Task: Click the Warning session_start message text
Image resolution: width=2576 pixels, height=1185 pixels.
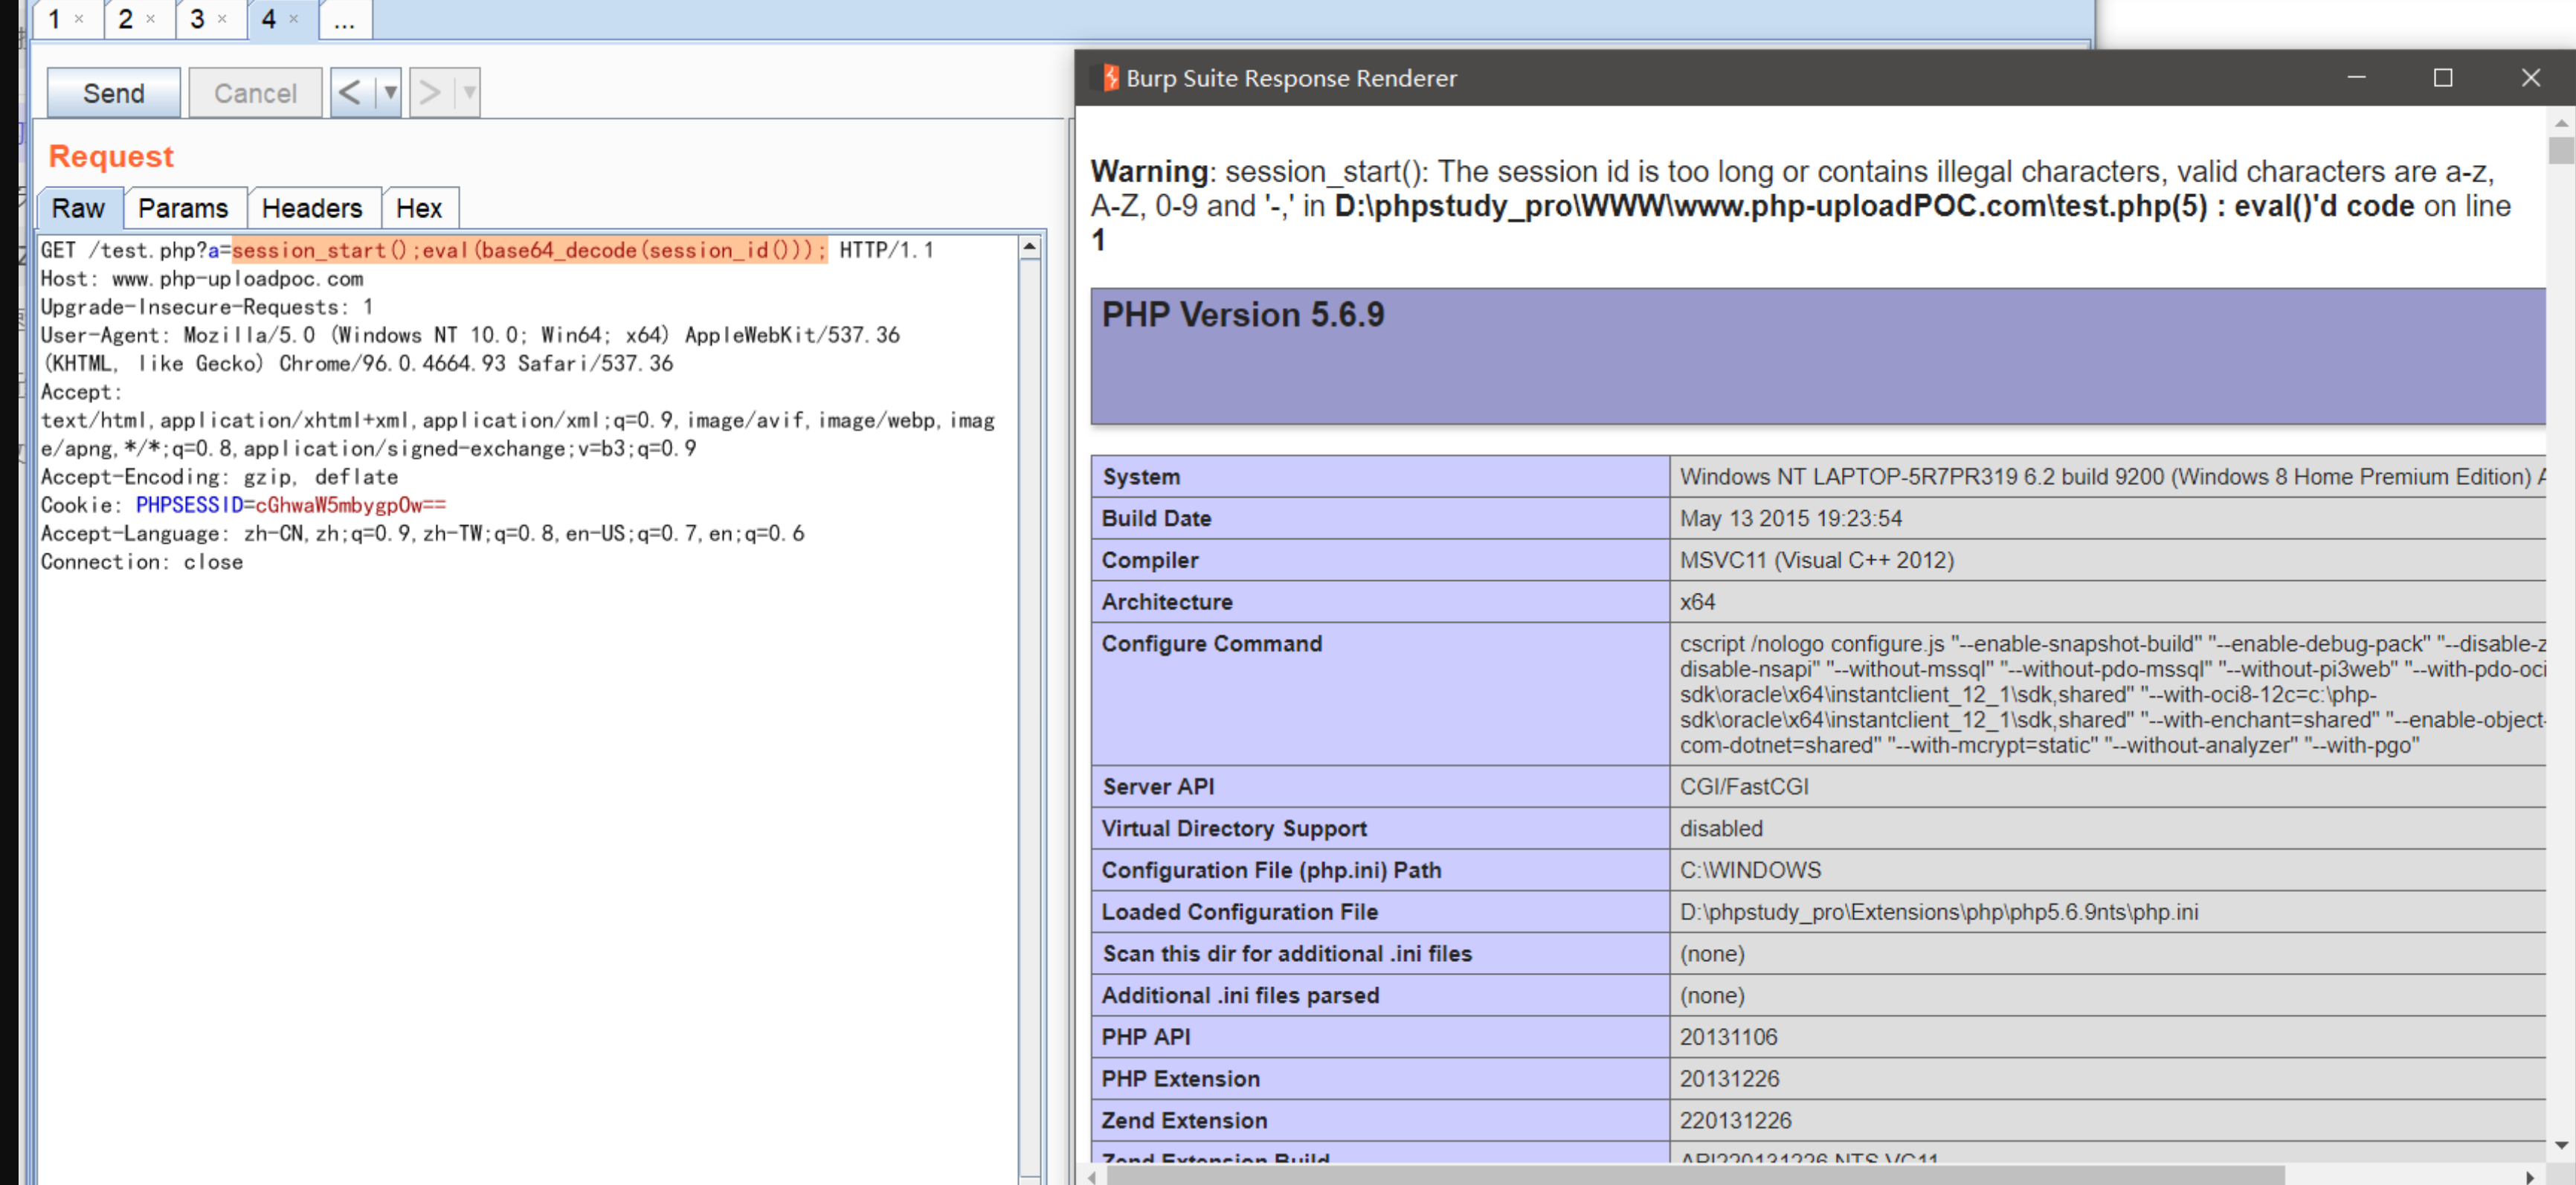Action: (1800, 205)
